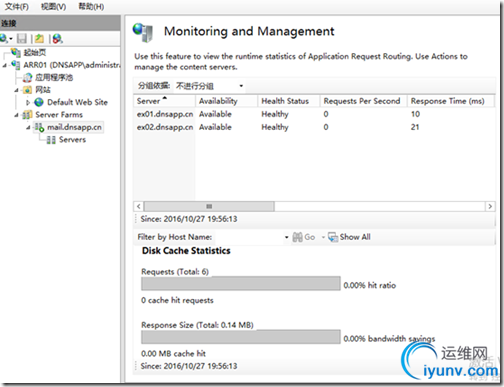Click the Disk Cache Statistics heading

(186, 251)
